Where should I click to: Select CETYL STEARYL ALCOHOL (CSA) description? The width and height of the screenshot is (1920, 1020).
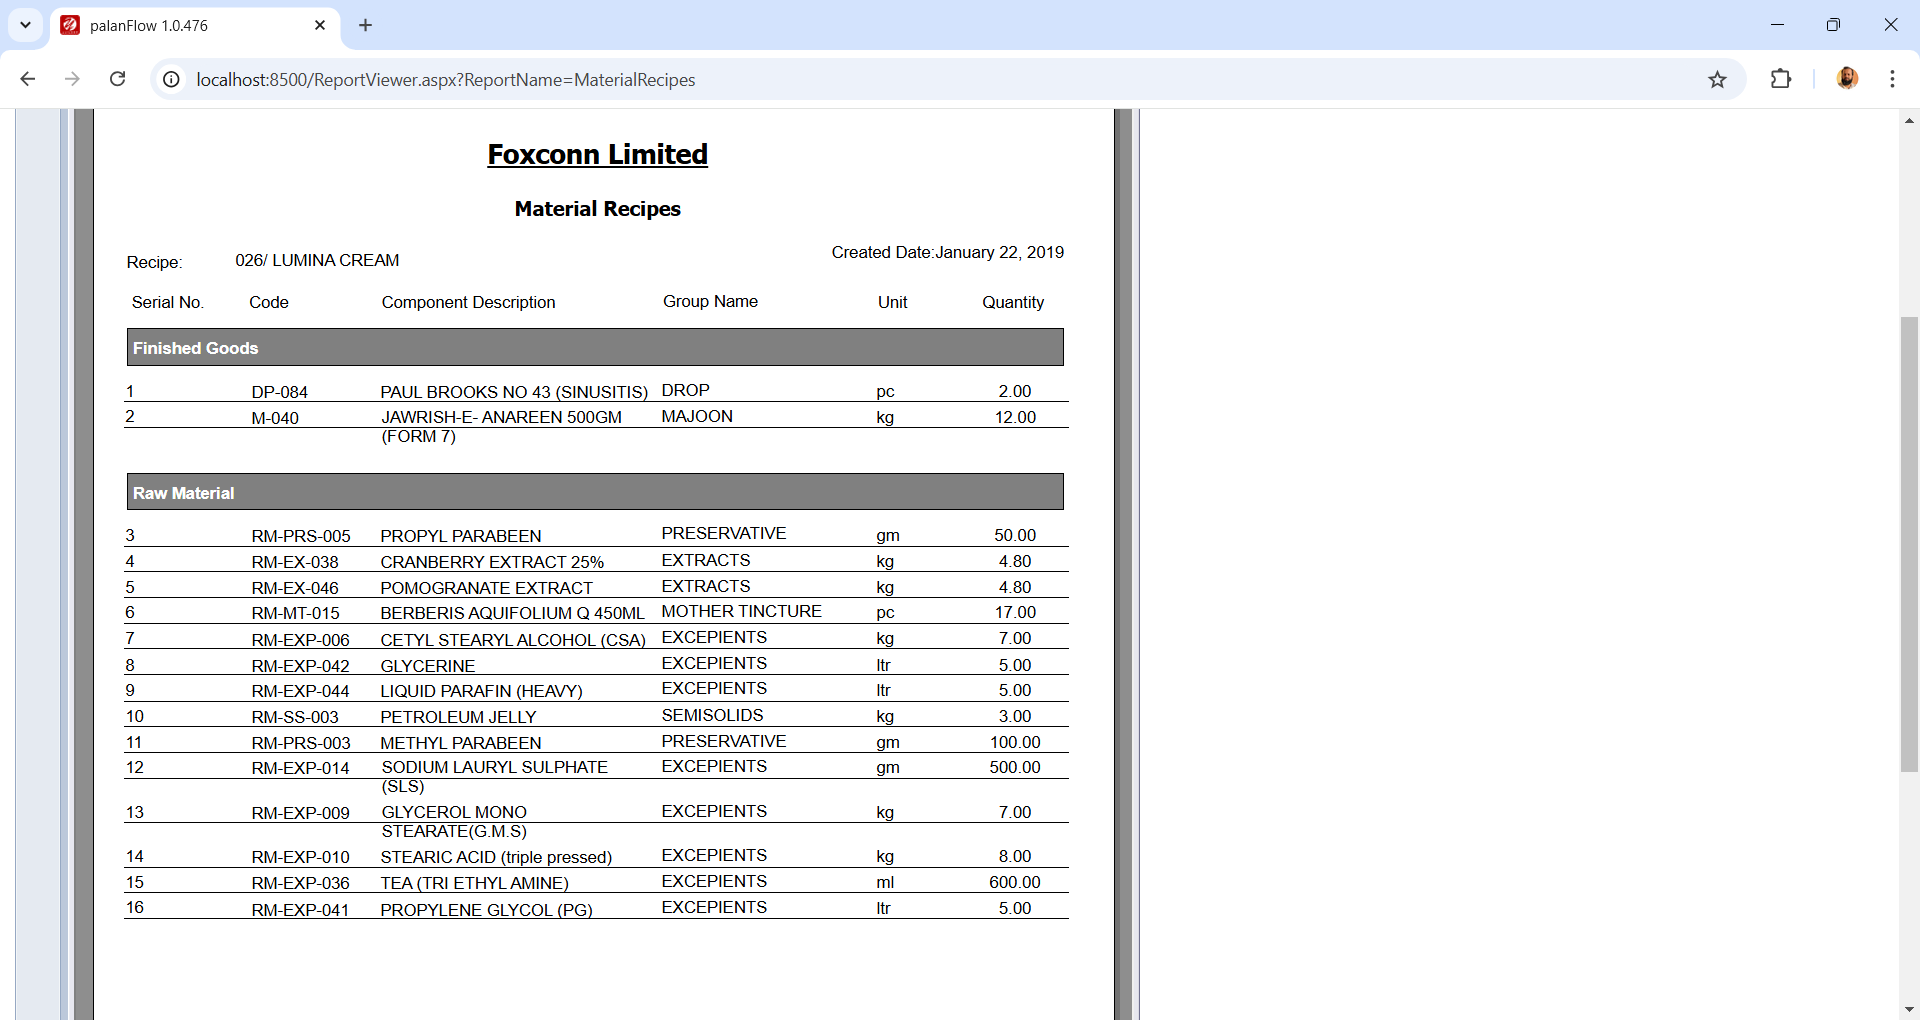[x=513, y=640]
